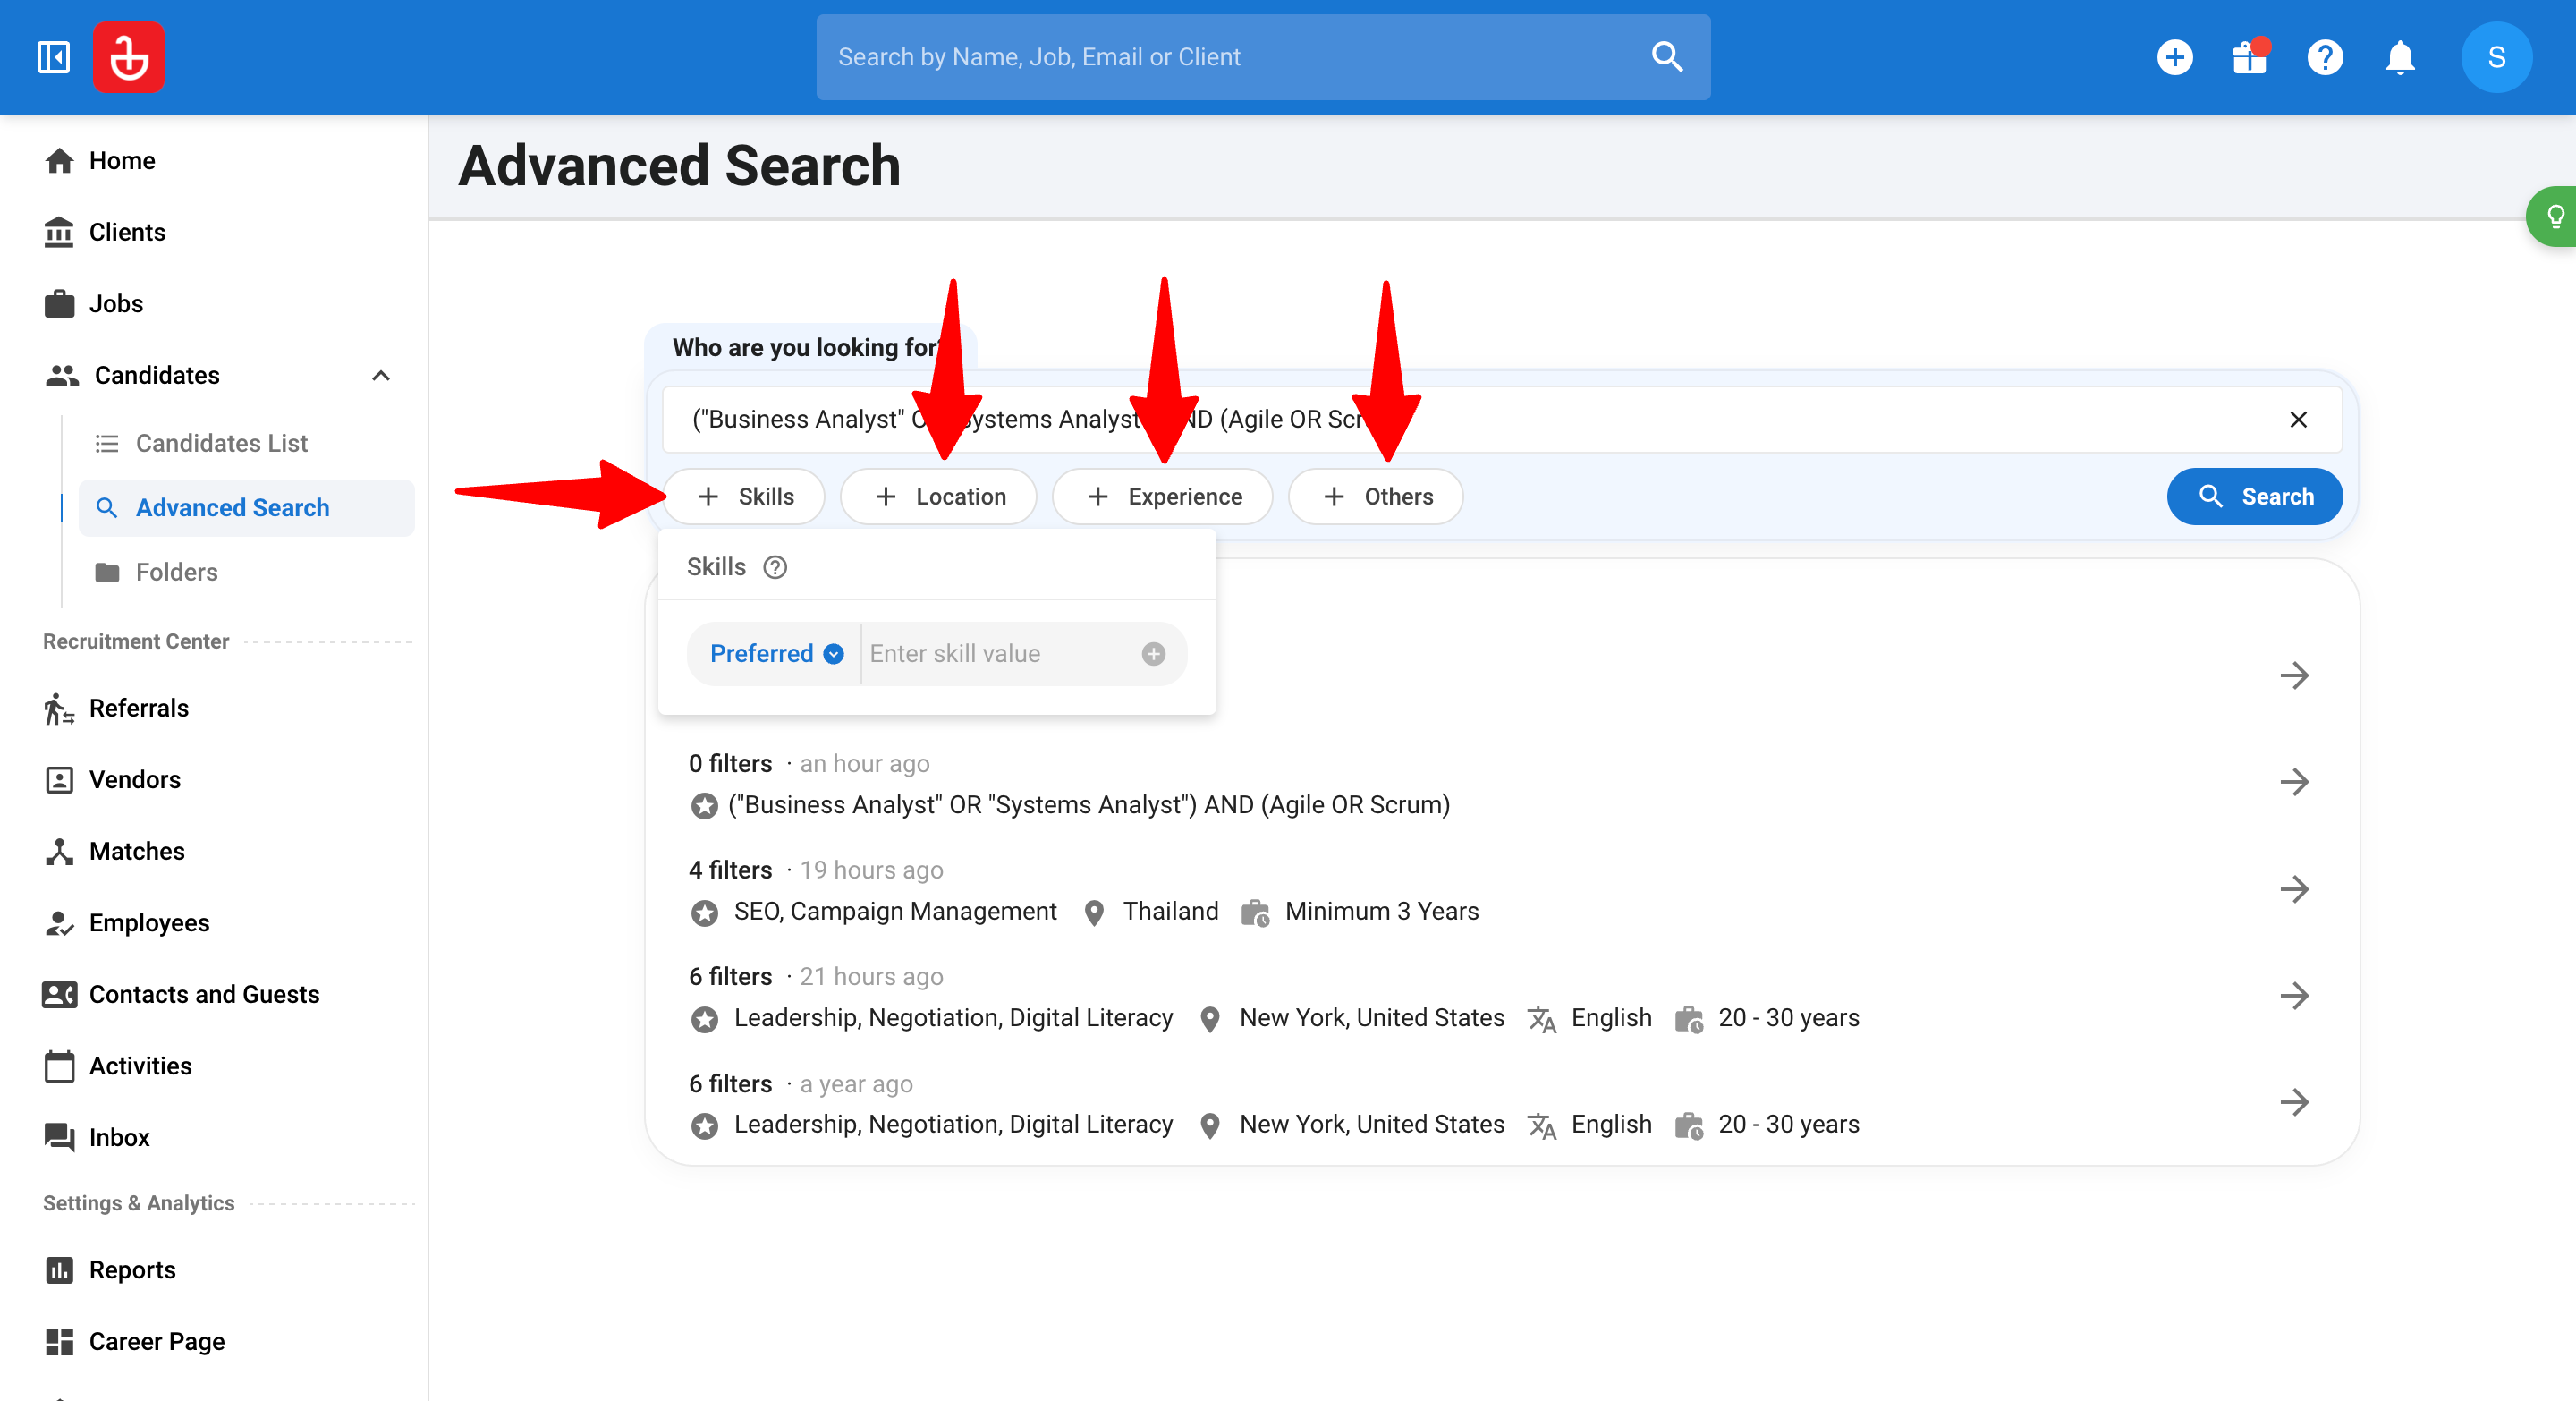2576x1401 pixels.
Task: Click the add skill plus icon
Action: click(1153, 653)
